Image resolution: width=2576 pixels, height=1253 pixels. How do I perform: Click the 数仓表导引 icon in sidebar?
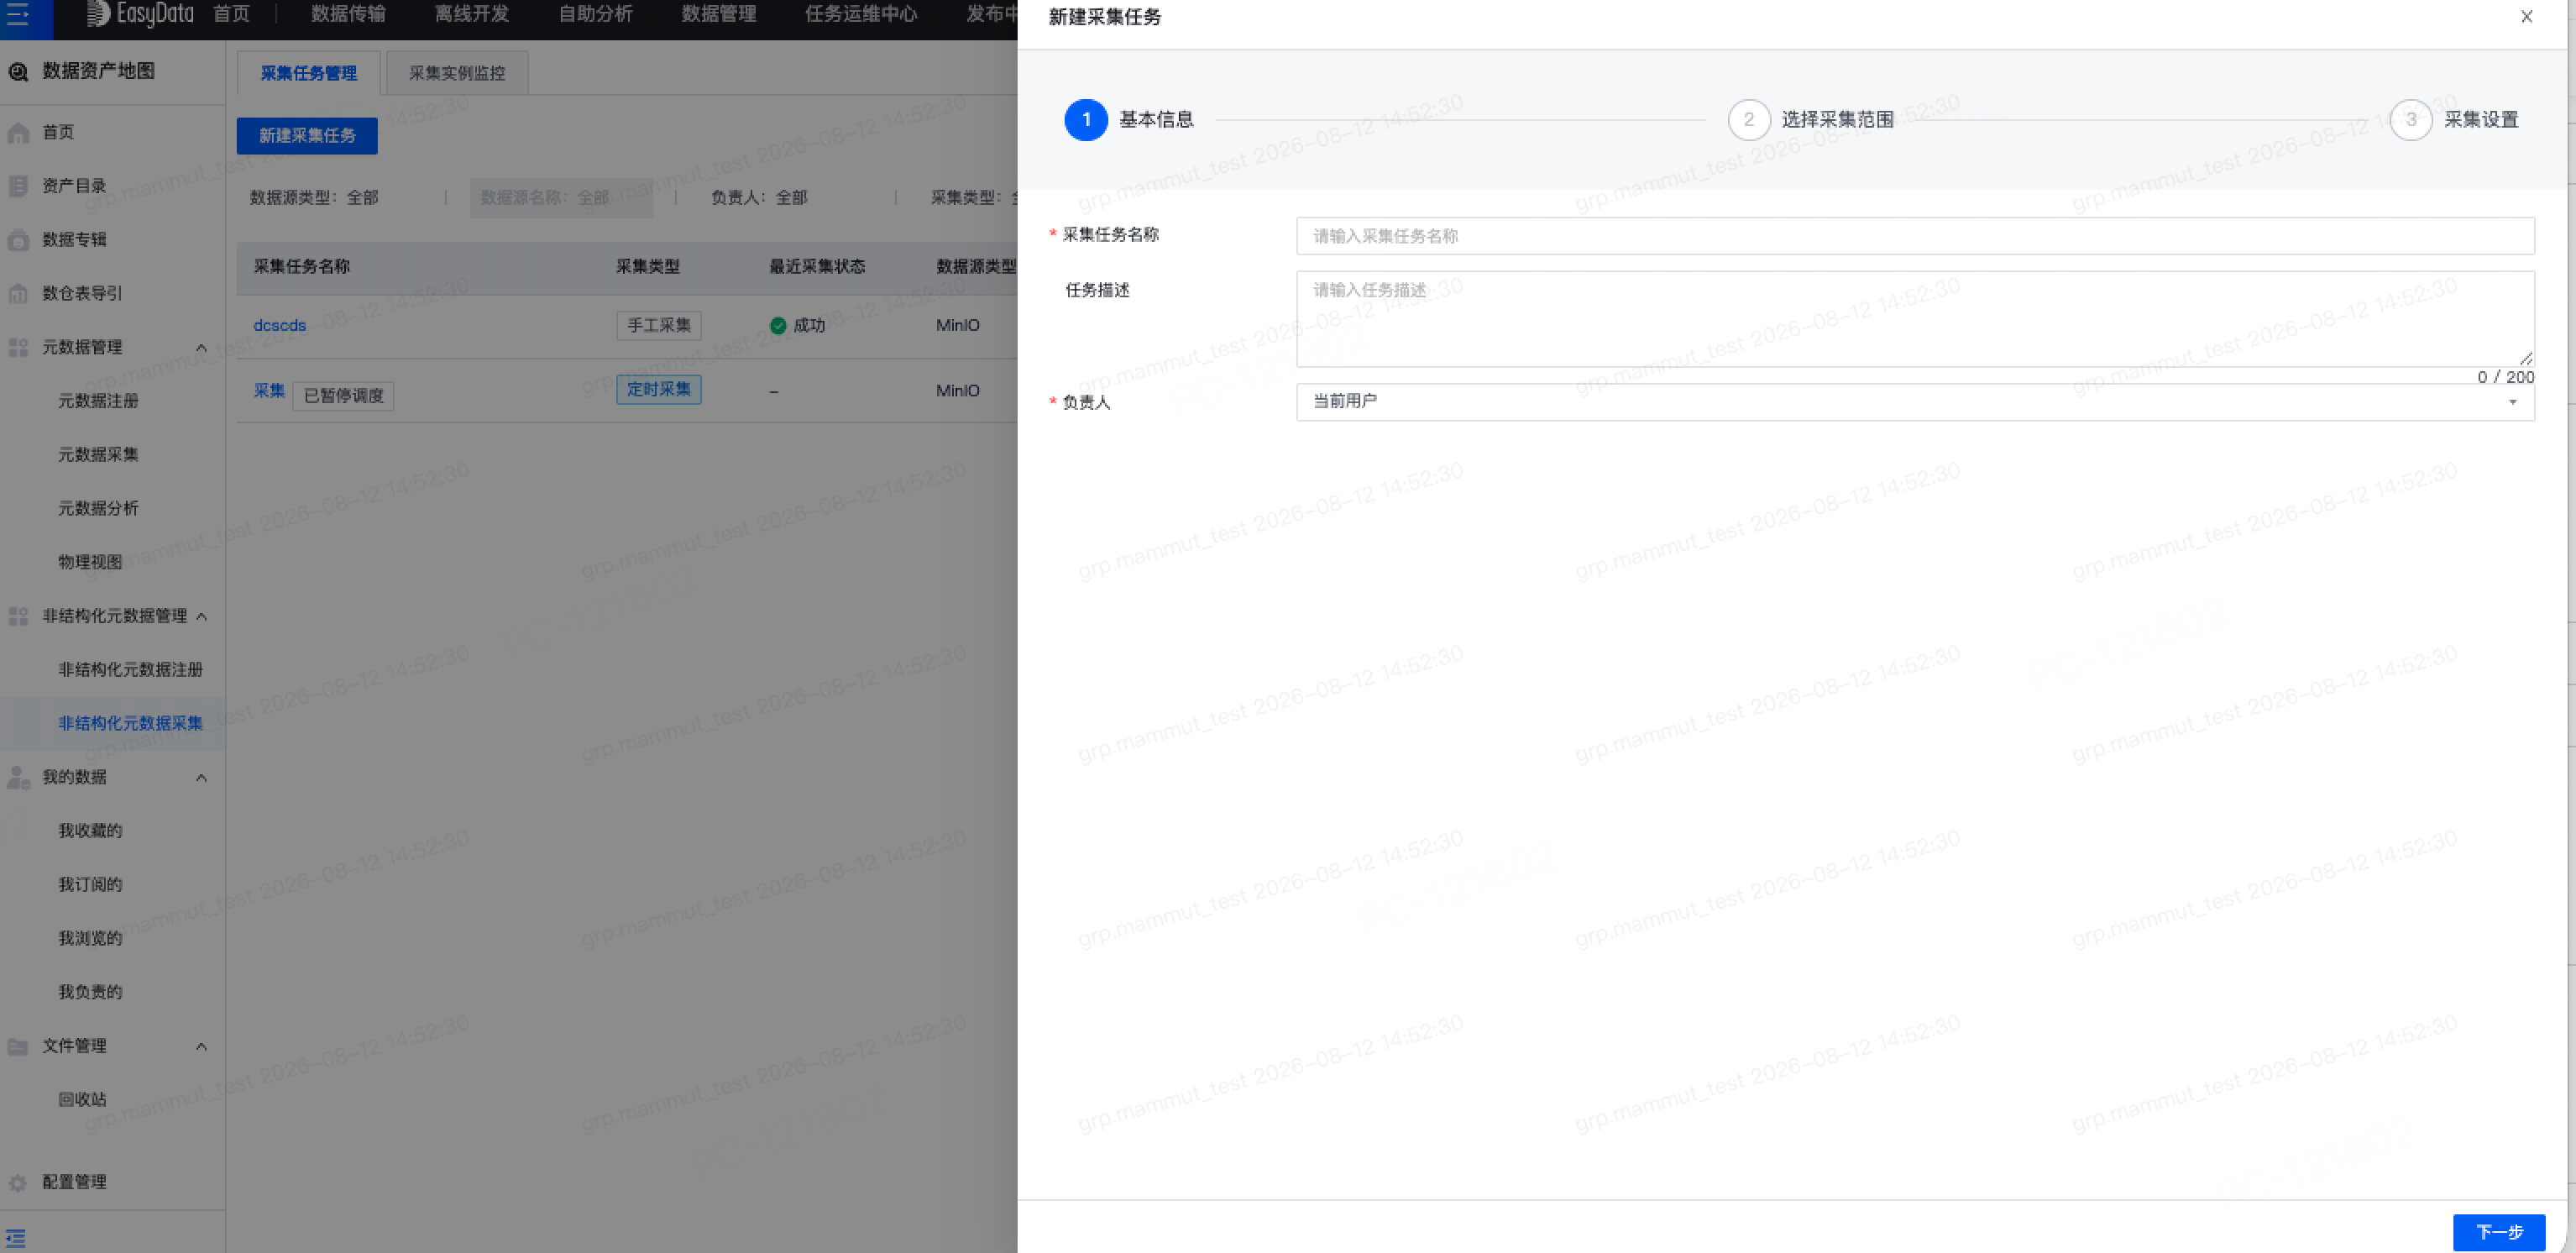[x=18, y=294]
